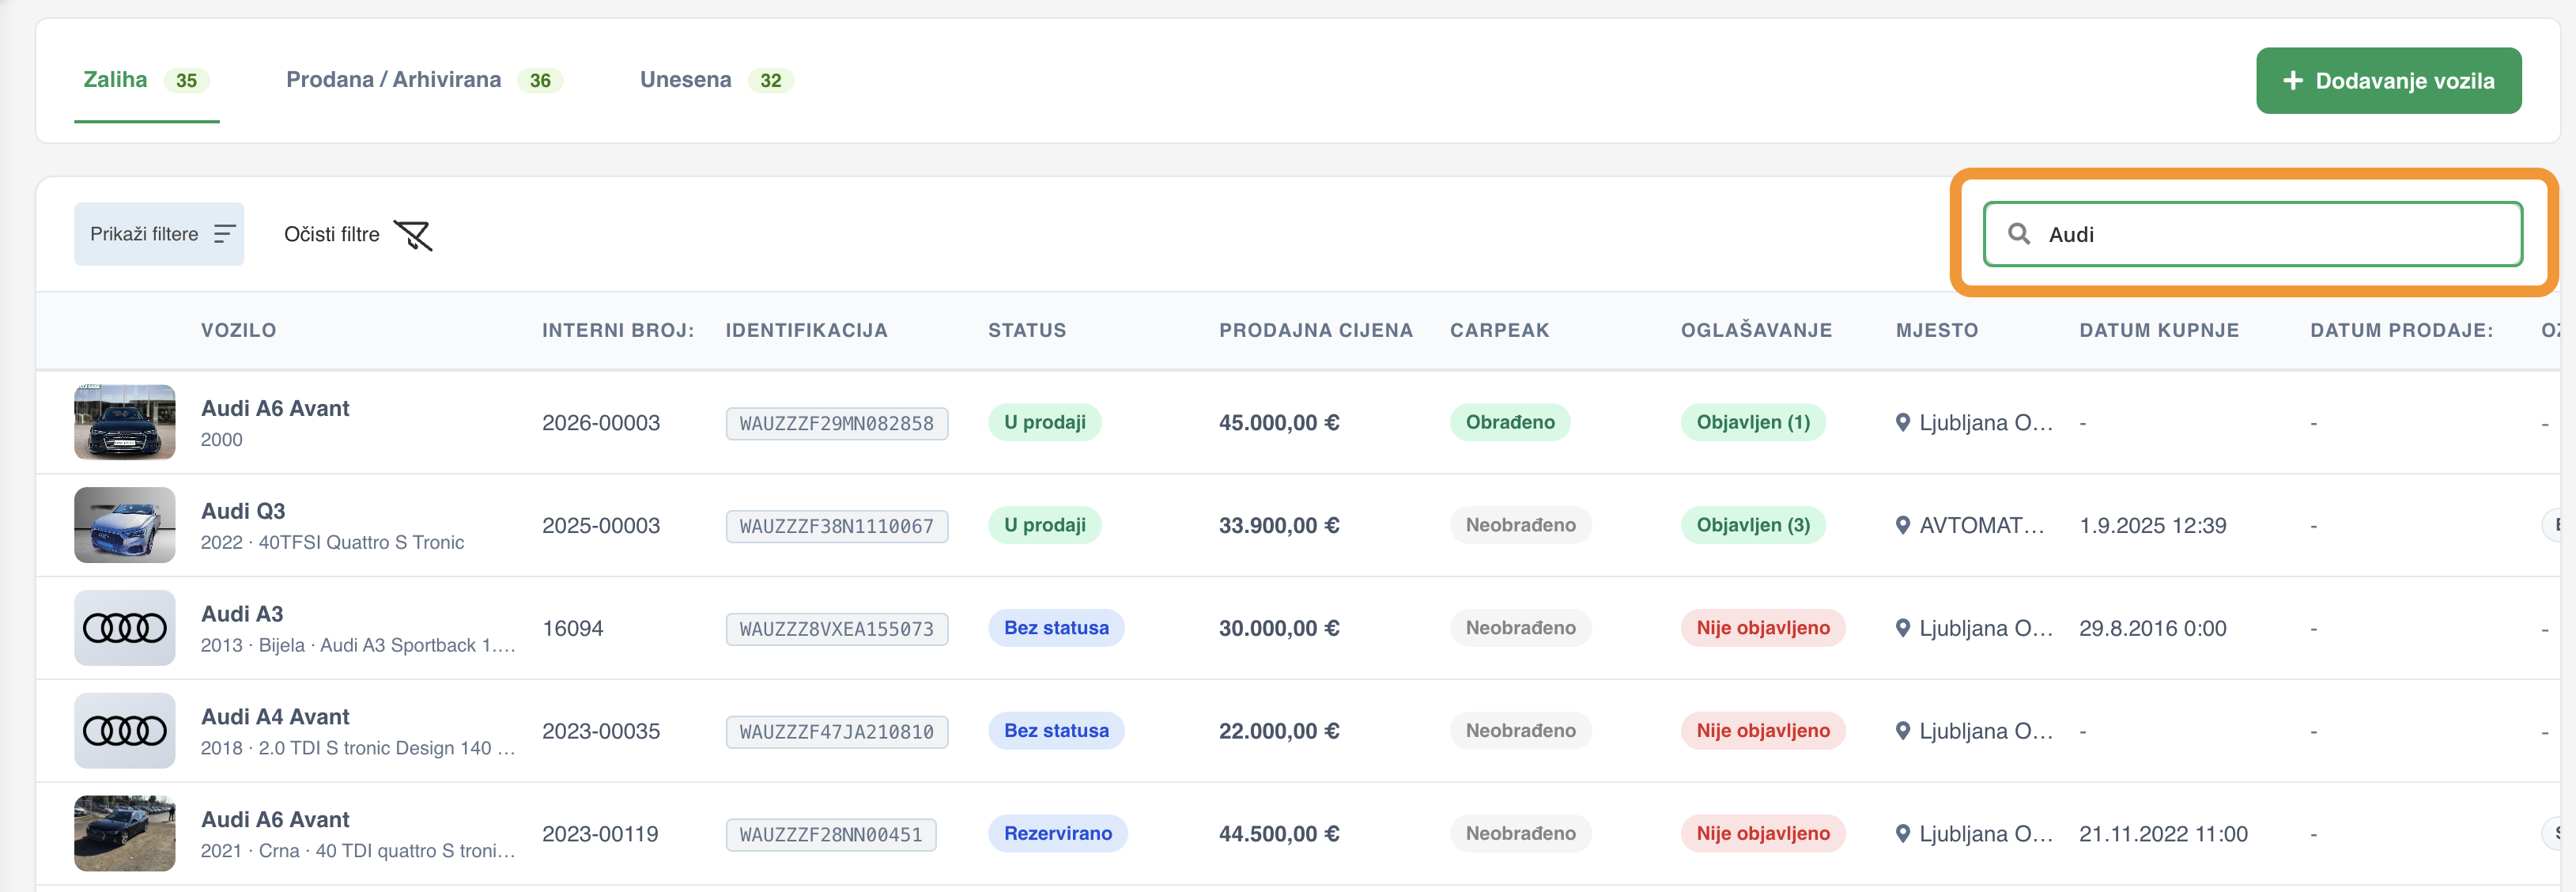2576x892 pixels.
Task: Click the Audi logo thumbnail for A4 Avant
Action: pyautogui.click(x=125, y=731)
